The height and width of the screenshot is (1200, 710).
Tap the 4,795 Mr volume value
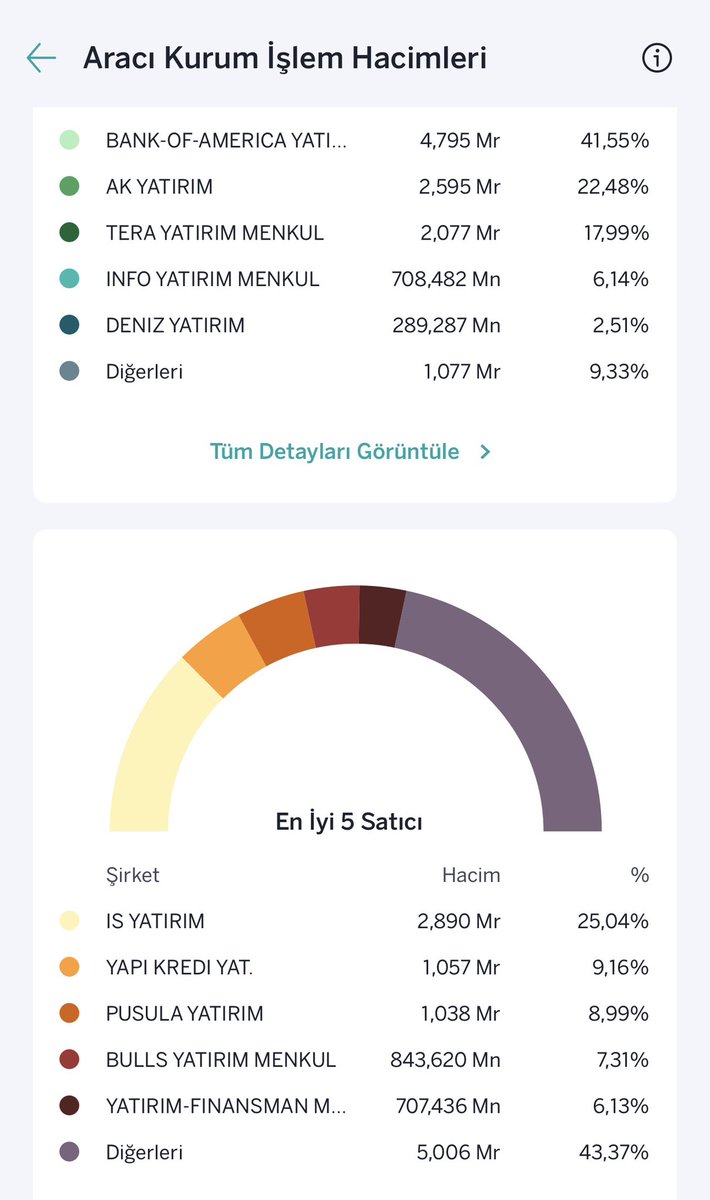click(x=460, y=140)
